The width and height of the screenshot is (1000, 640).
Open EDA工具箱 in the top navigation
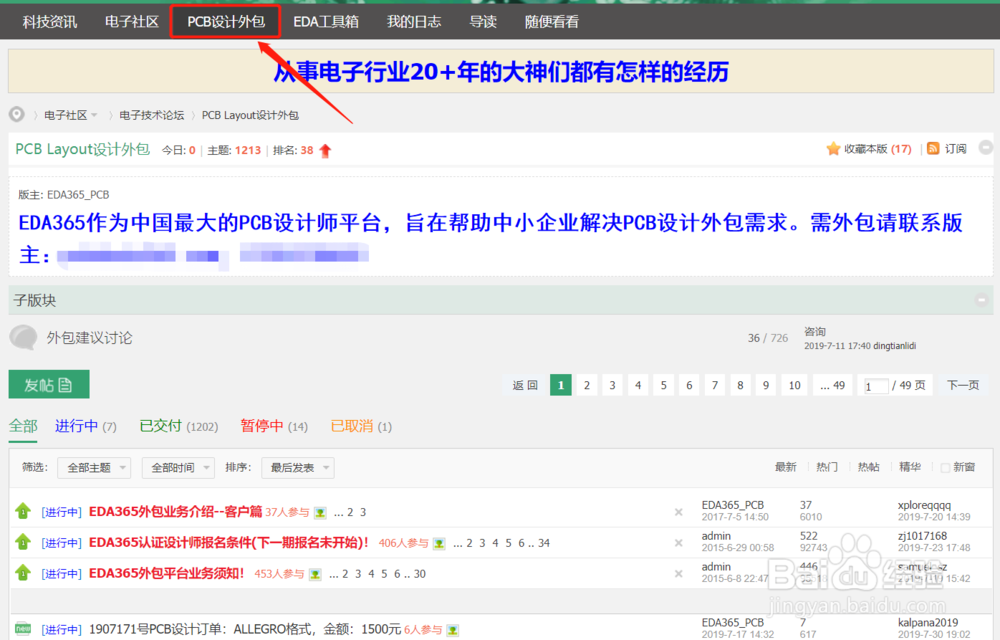coord(326,22)
